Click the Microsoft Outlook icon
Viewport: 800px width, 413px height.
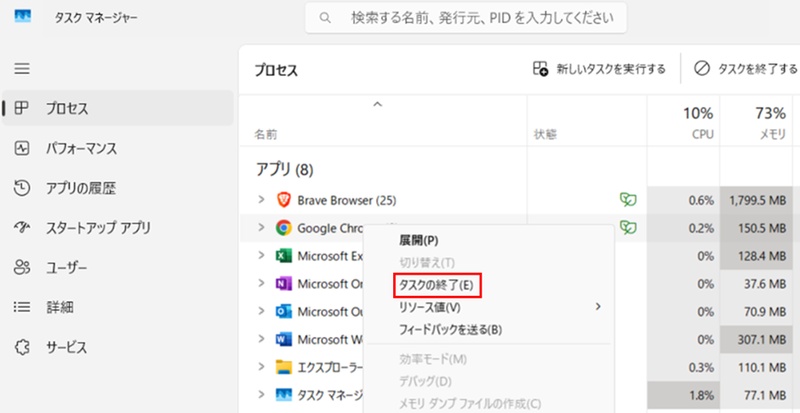283,311
